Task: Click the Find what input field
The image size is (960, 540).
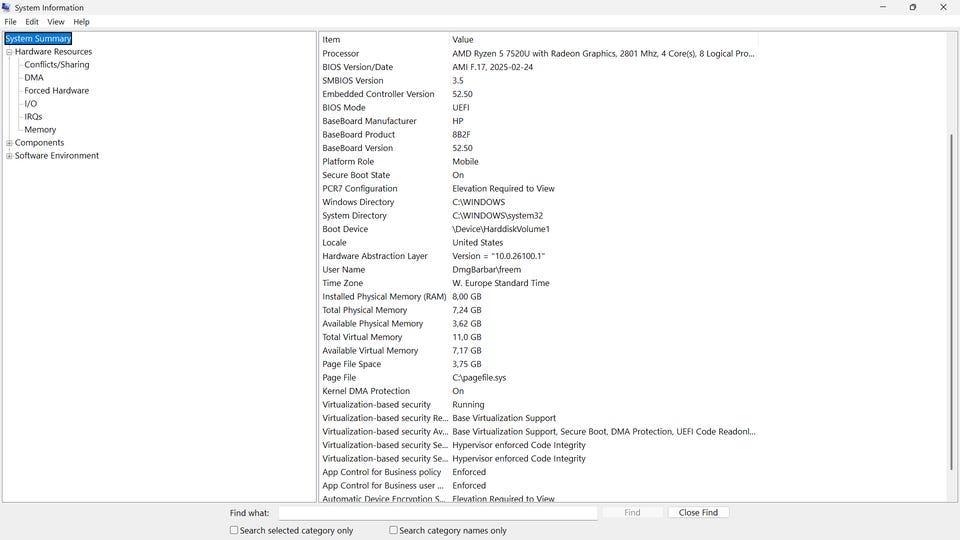Action: click(x=438, y=512)
